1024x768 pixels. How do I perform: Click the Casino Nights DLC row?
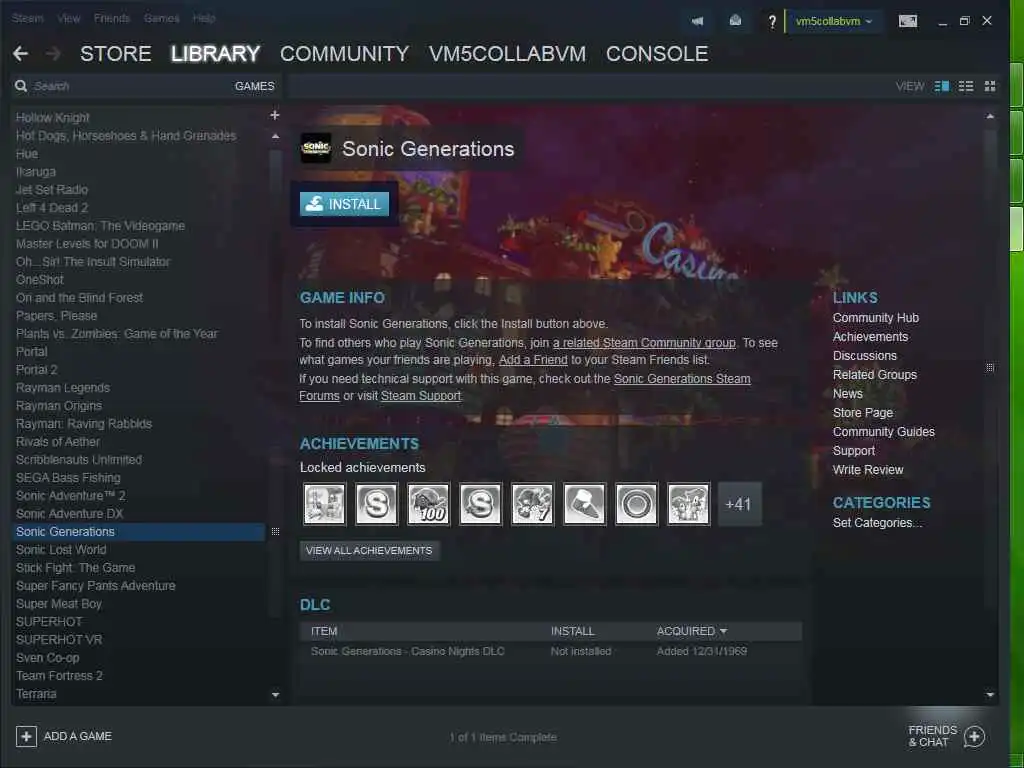551,651
